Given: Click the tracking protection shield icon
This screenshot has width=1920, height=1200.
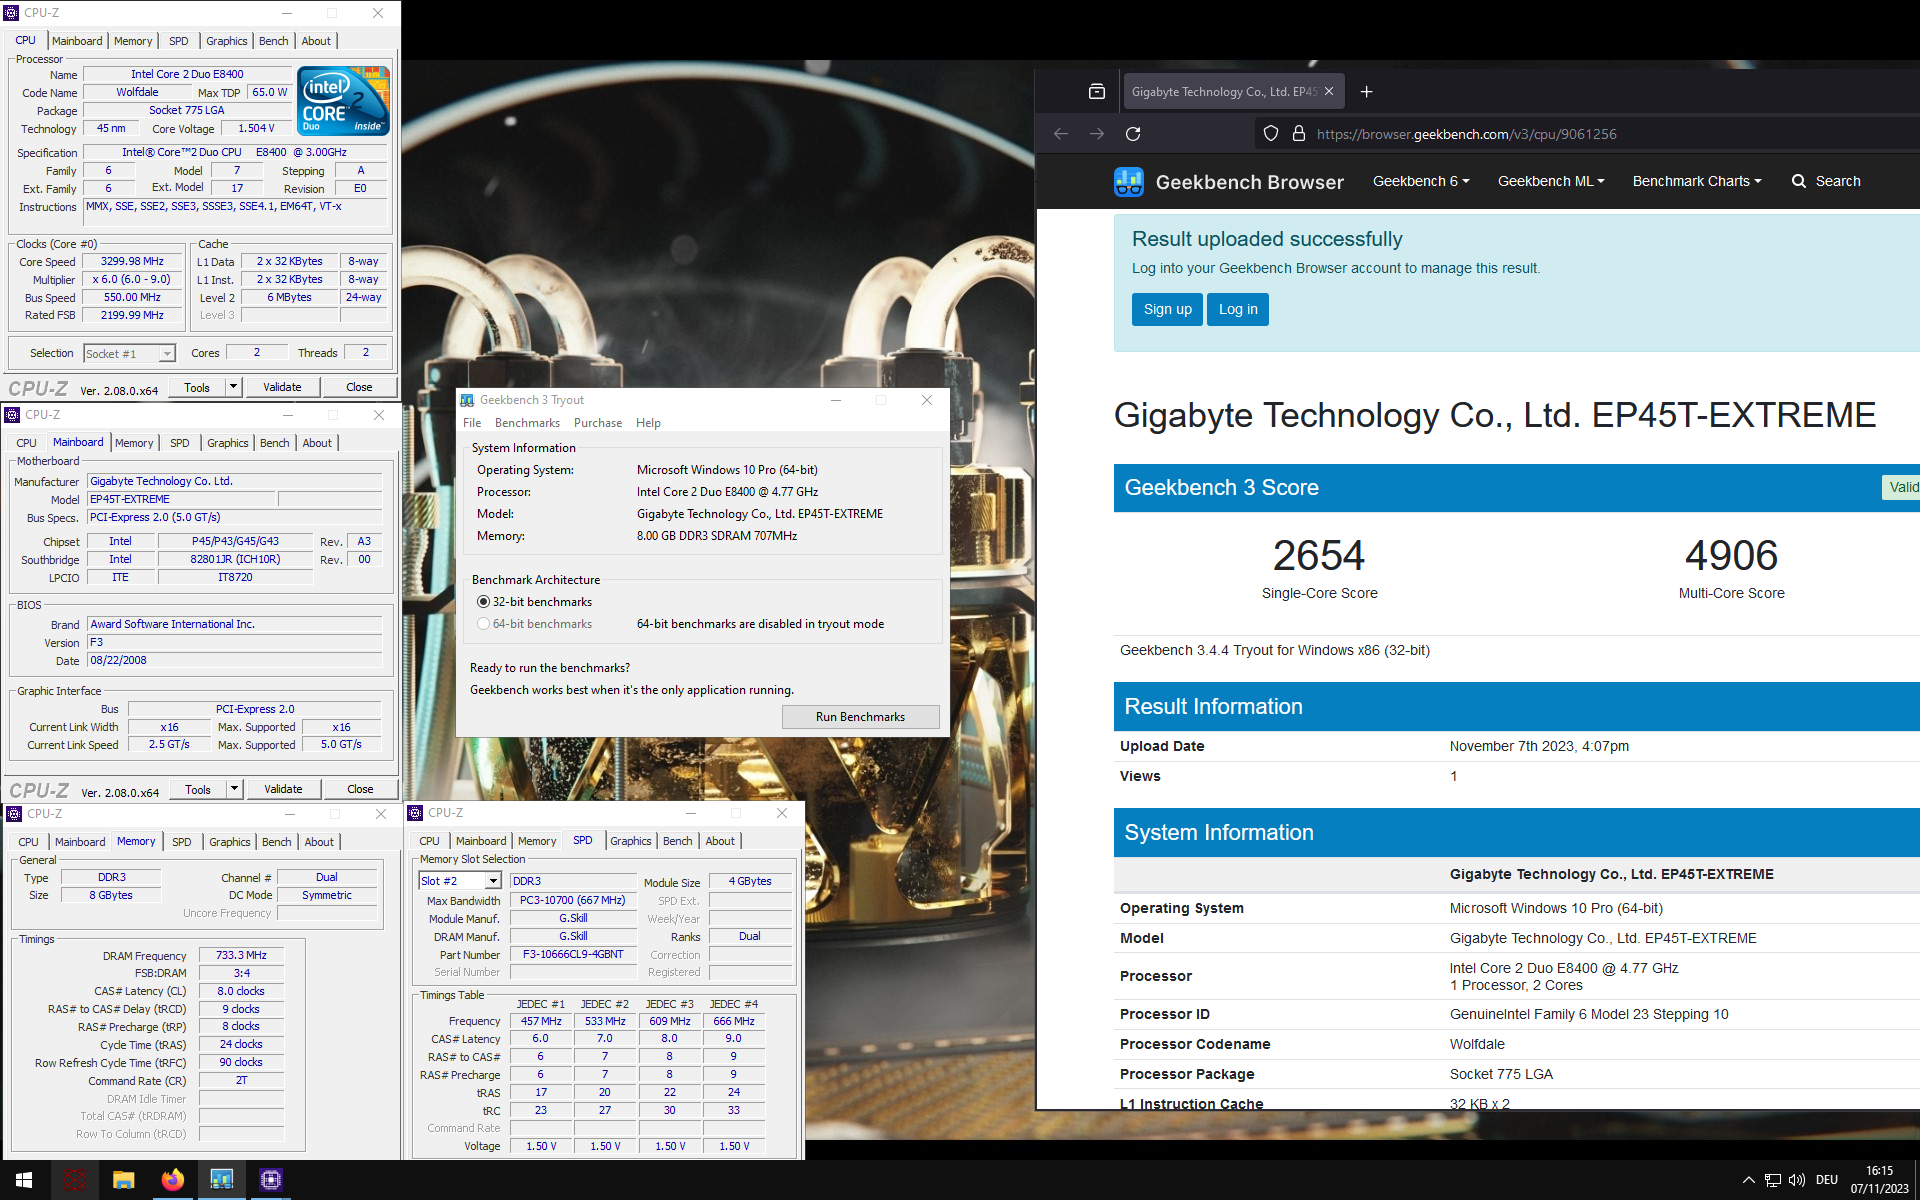Looking at the screenshot, I should pos(1271,134).
